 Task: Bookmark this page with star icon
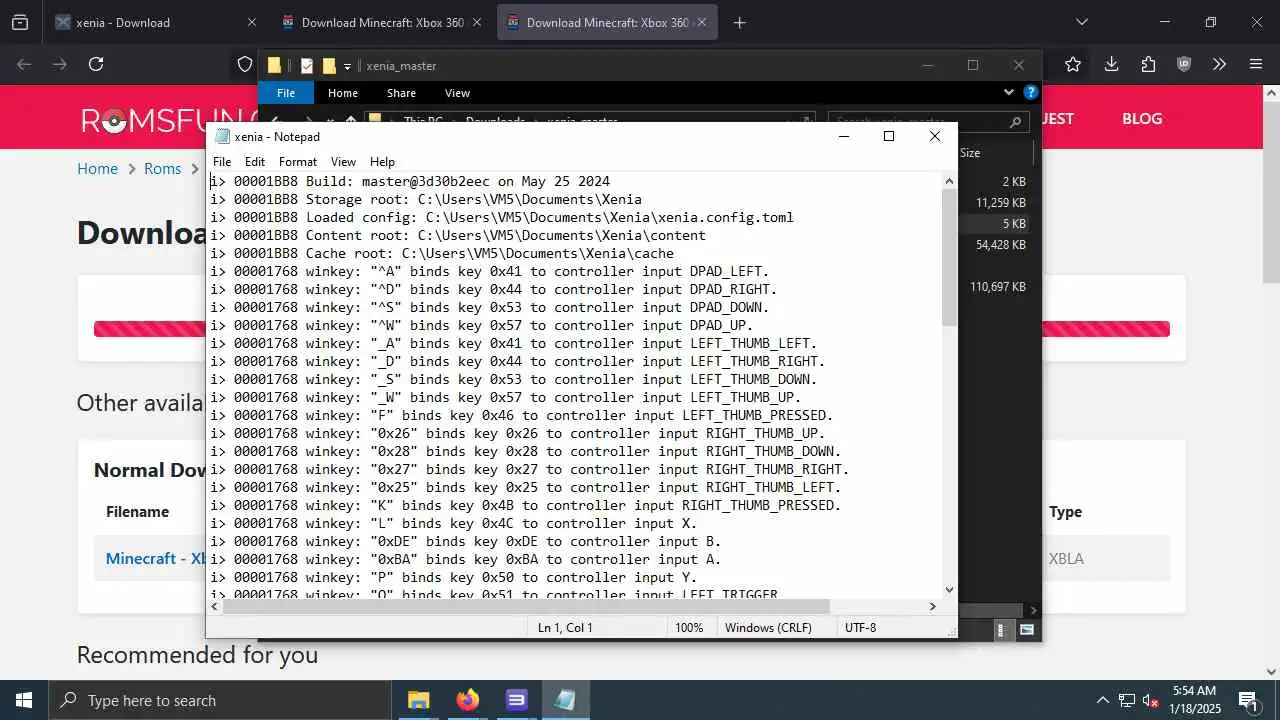coord(1073,64)
